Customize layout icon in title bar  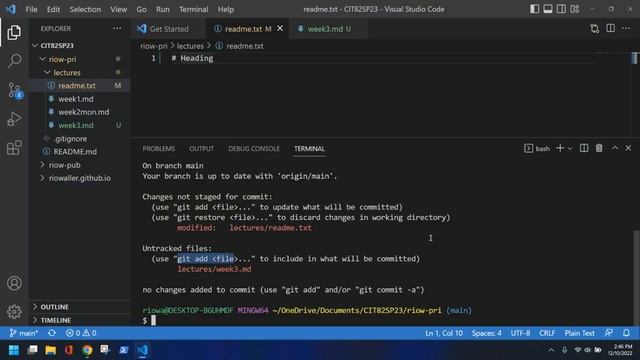(x=575, y=9)
